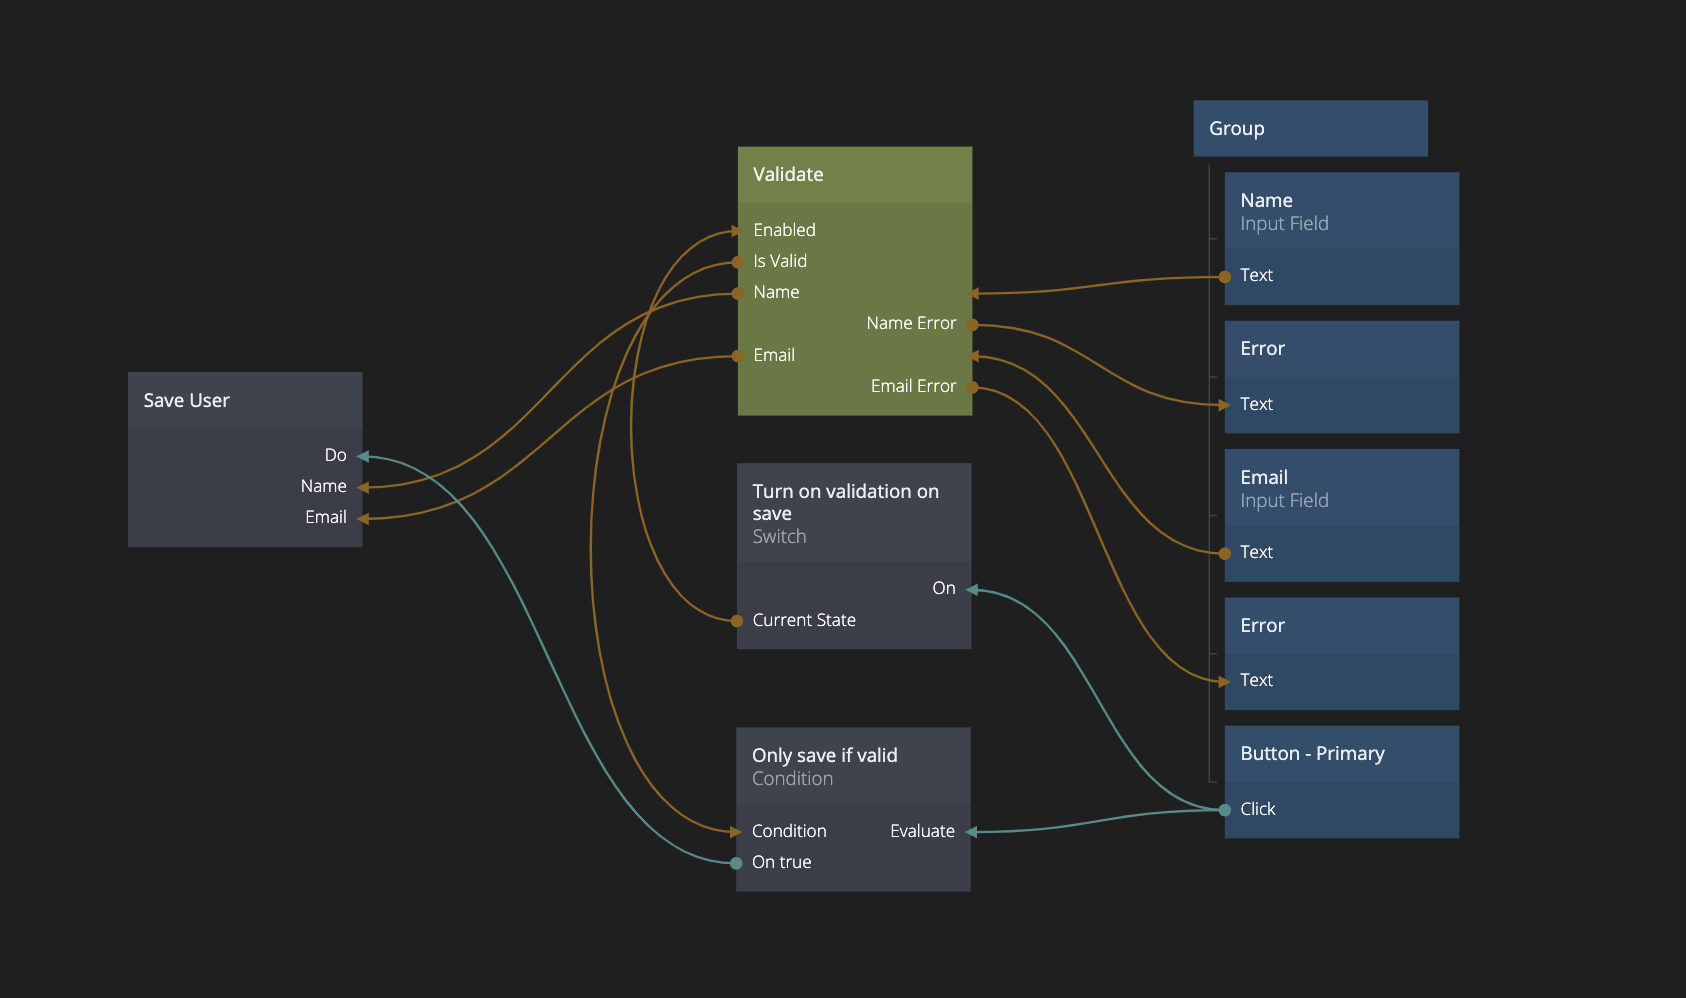Screen dimensions: 1686x998
Task: Click the On input arrow of switch node
Action: click(971, 589)
